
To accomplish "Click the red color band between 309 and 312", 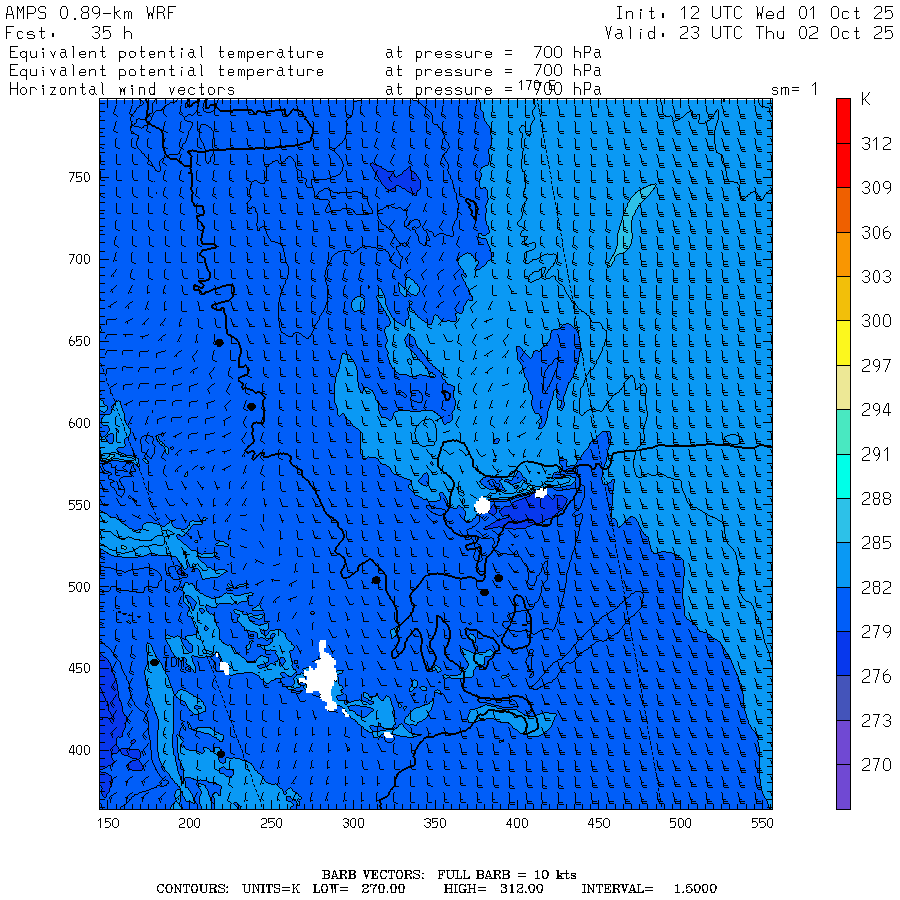I will tap(843, 165).
